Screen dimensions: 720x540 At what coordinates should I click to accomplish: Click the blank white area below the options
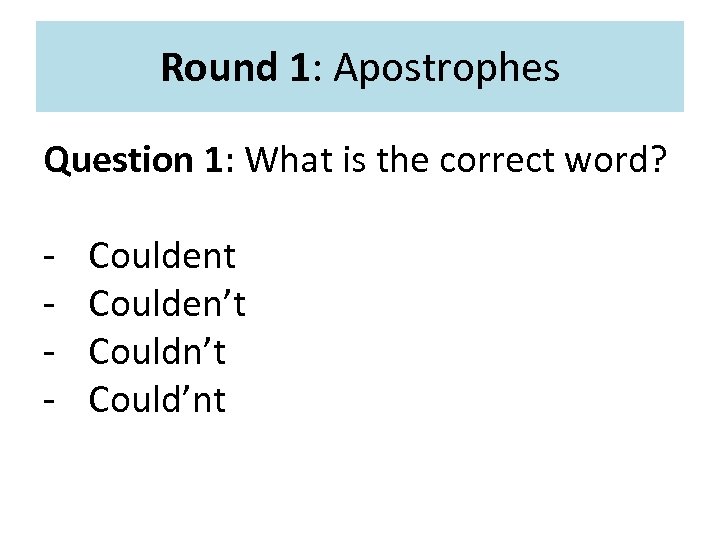[360, 475]
